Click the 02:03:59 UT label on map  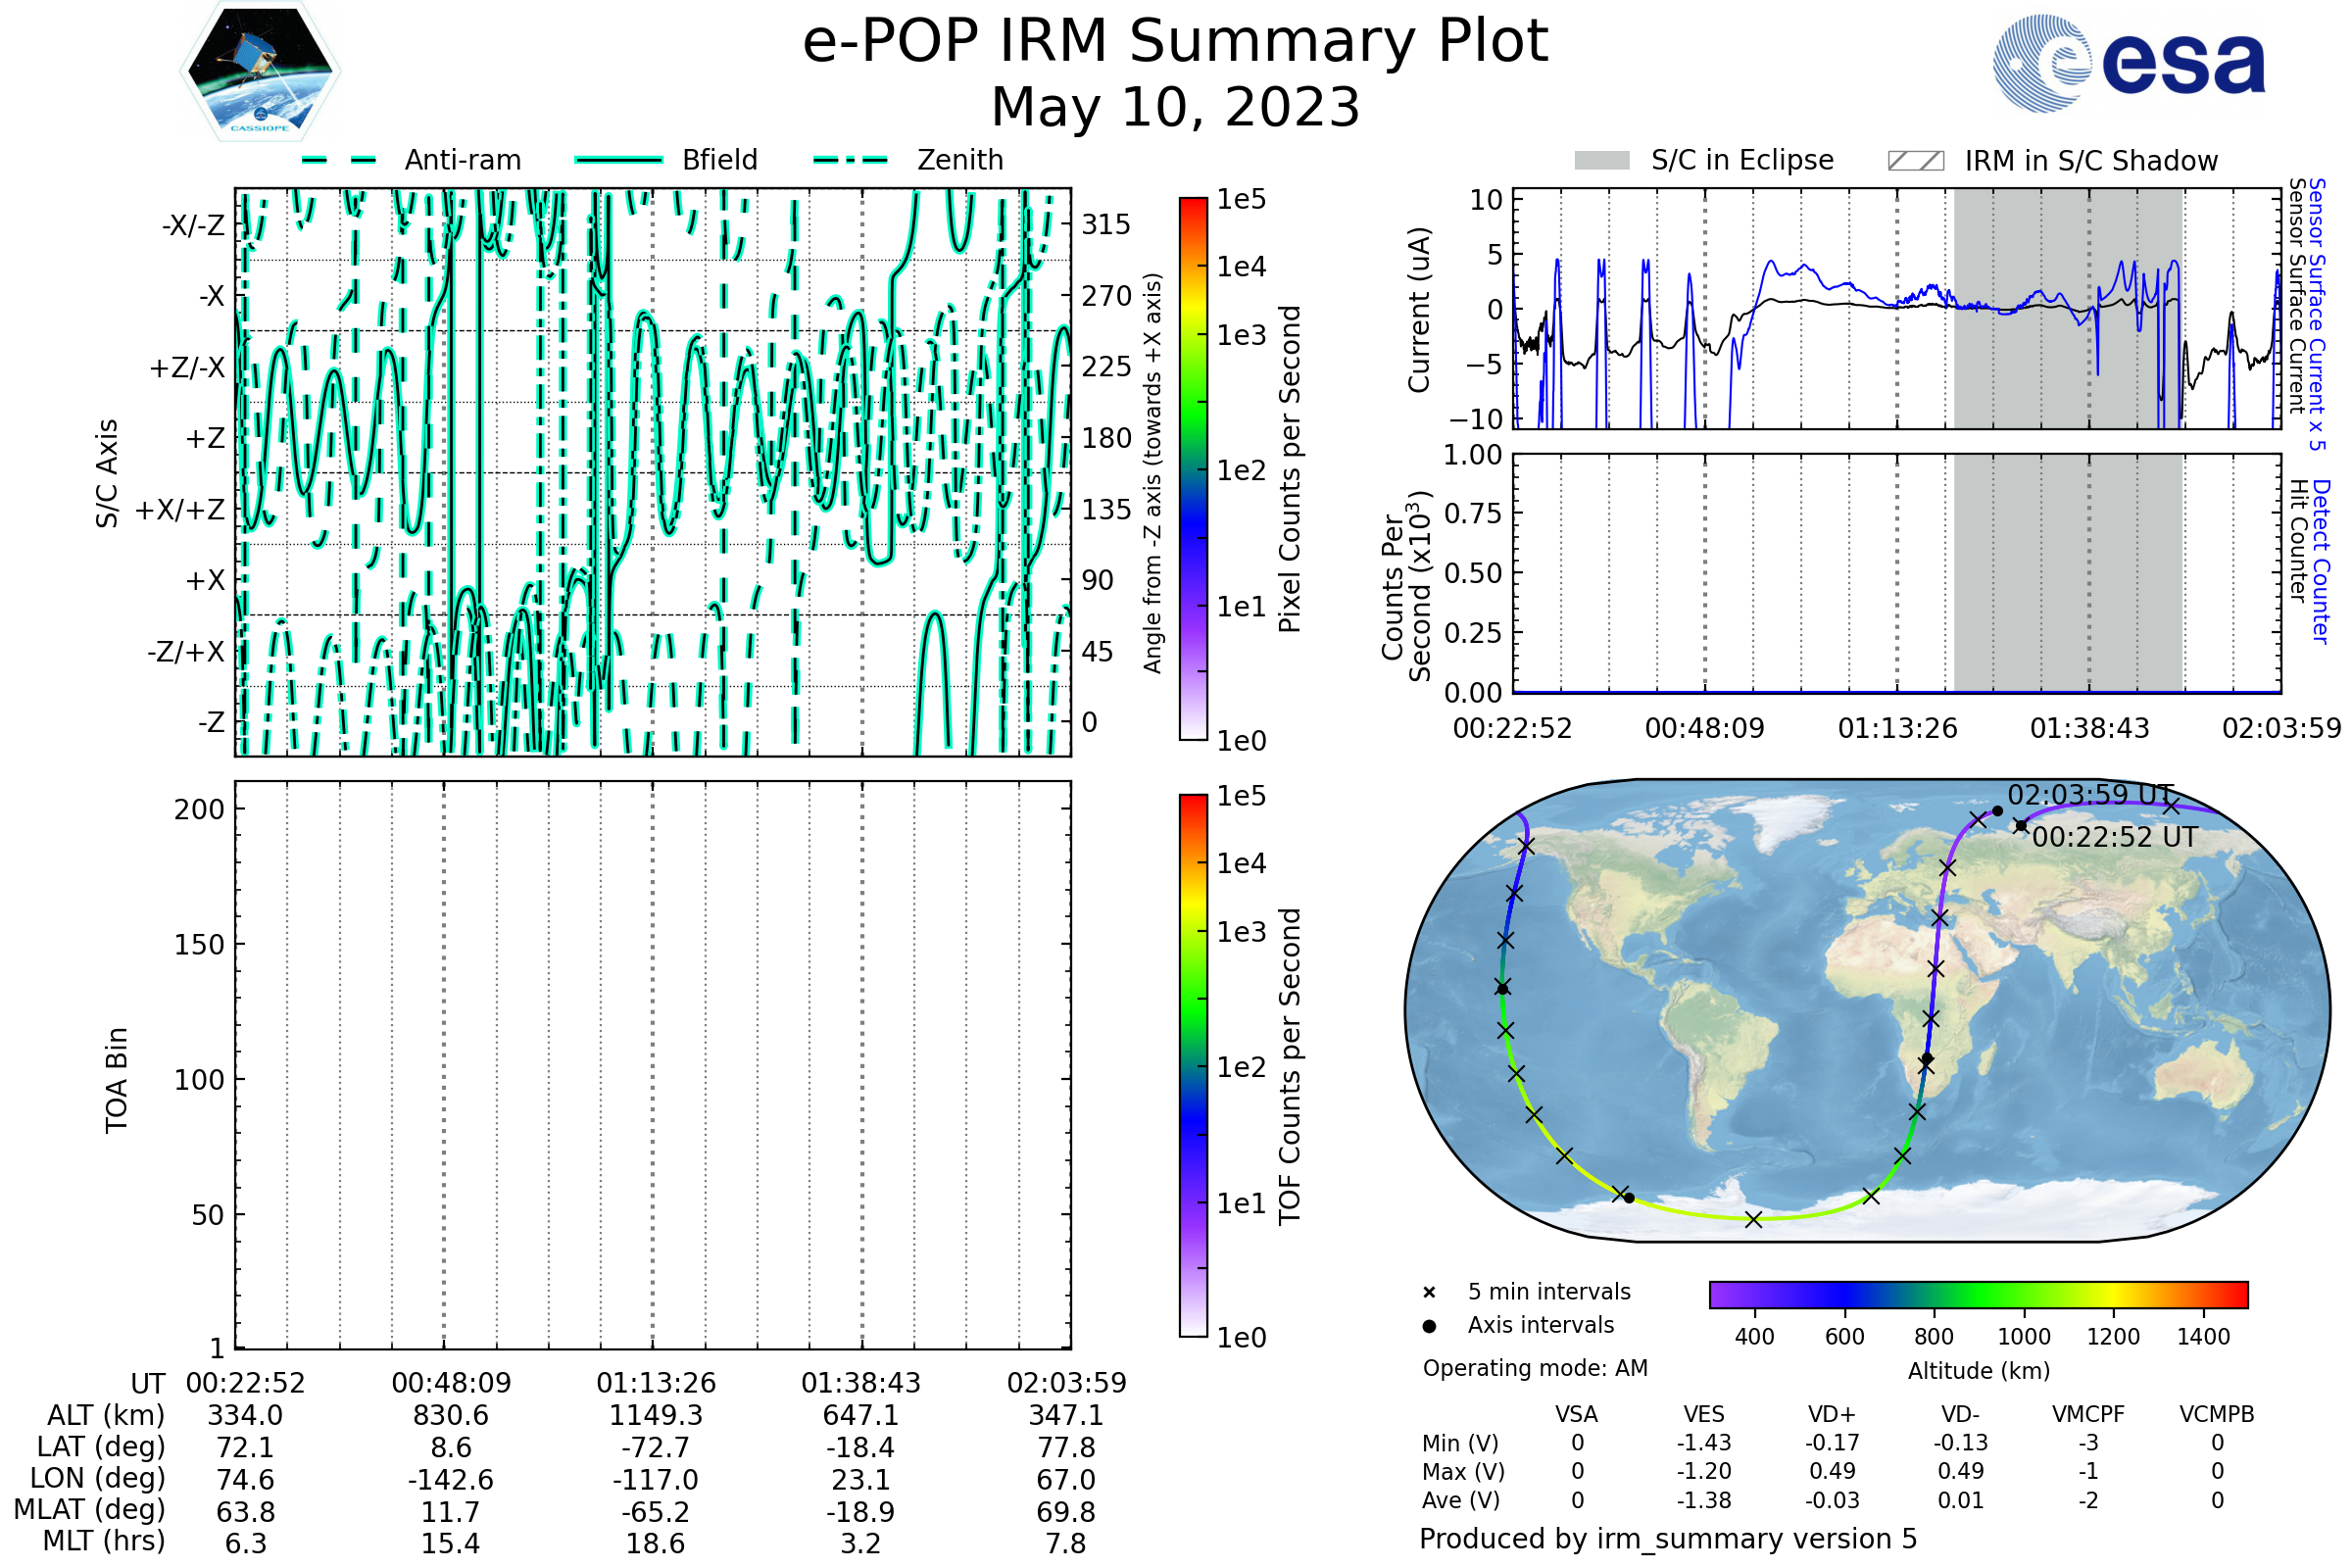[2090, 795]
